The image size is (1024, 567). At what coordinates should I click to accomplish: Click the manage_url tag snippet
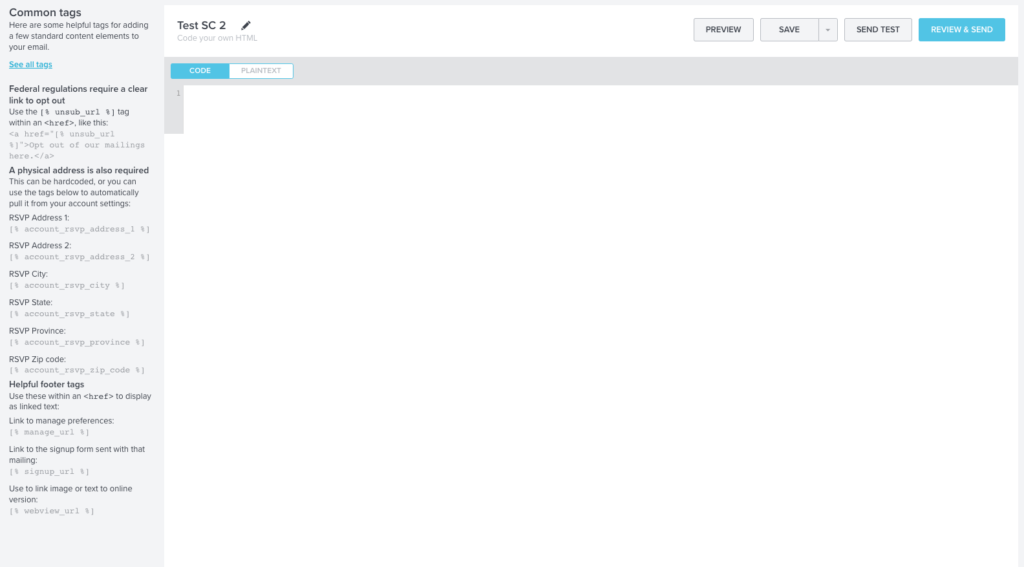pyautogui.click(x=49, y=432)
